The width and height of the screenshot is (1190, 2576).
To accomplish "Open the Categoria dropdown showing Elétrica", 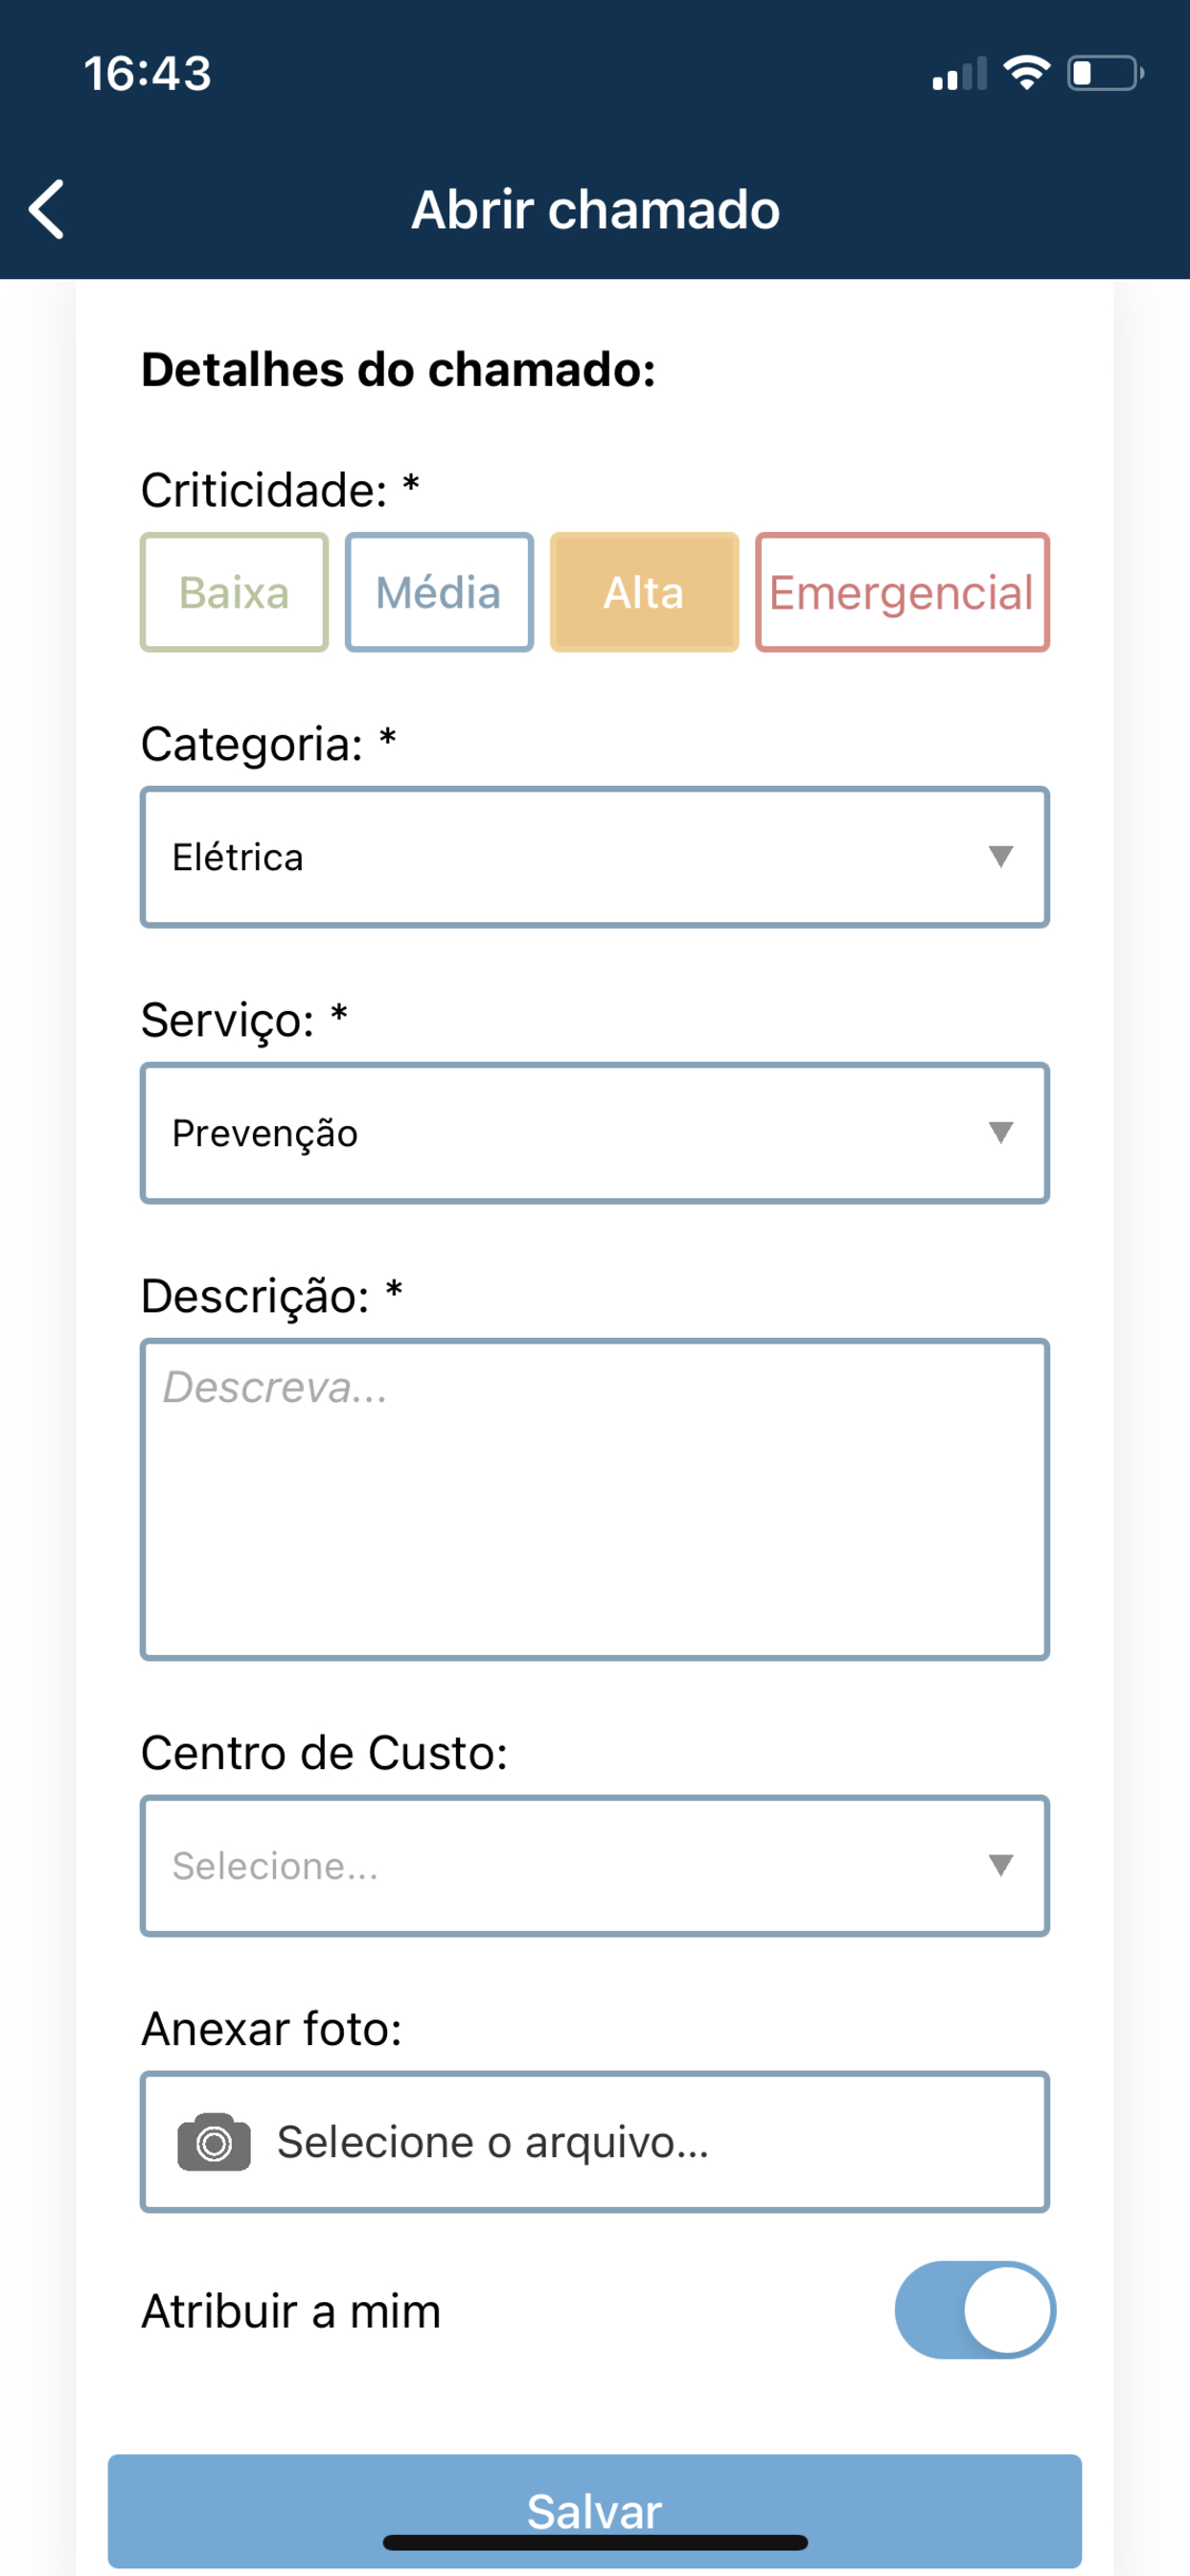I will tap(595, 857).
